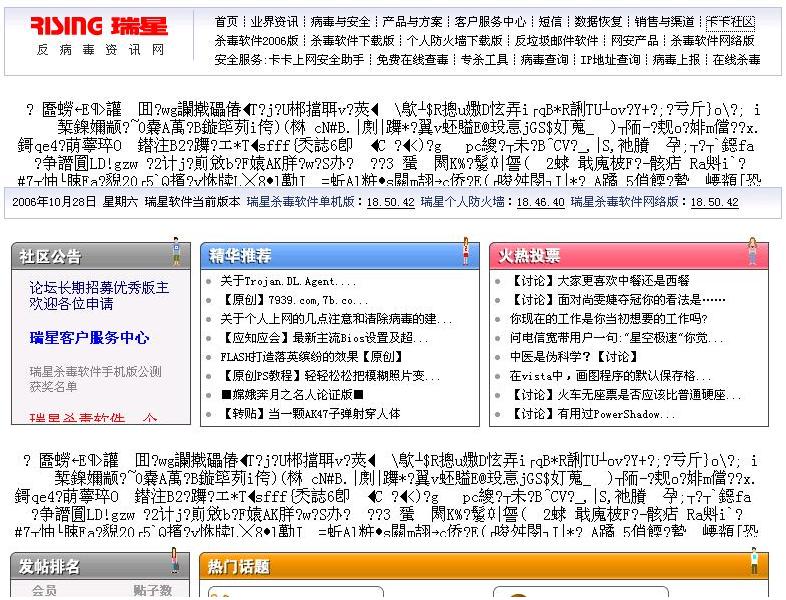
Task: Open the 杀毒软件2006版 link
Action: click(x=256, y=41)
